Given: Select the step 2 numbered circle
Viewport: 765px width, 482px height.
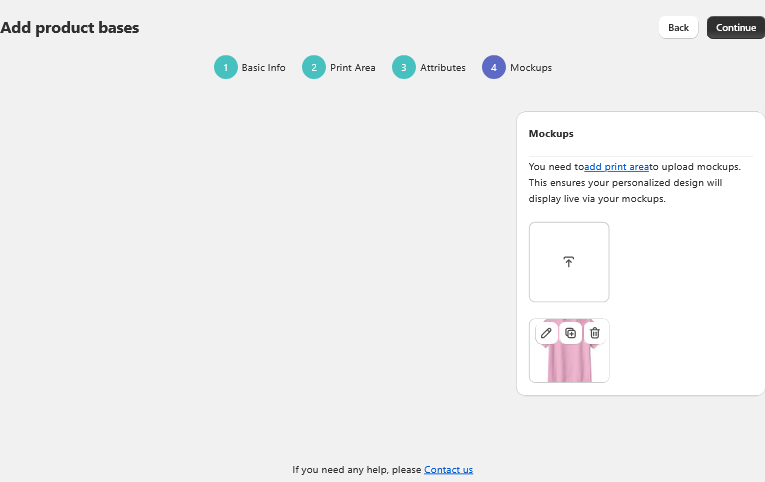Looking at the screenshot, I should 314,67.
